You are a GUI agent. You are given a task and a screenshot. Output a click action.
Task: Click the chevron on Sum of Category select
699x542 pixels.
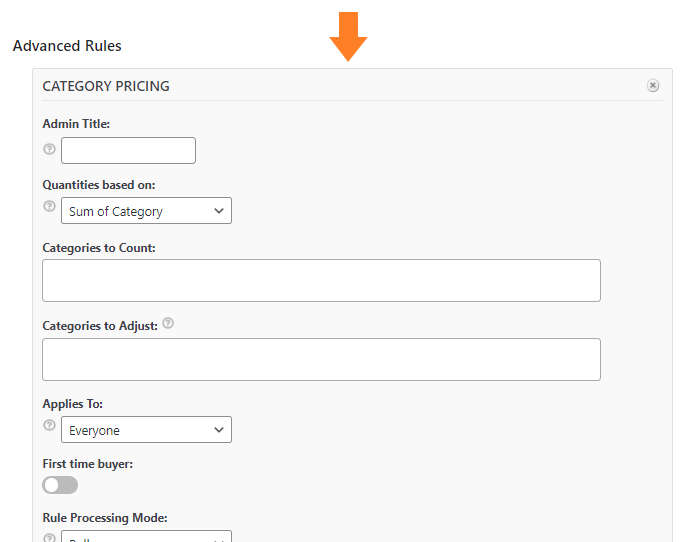click(218, 211)
